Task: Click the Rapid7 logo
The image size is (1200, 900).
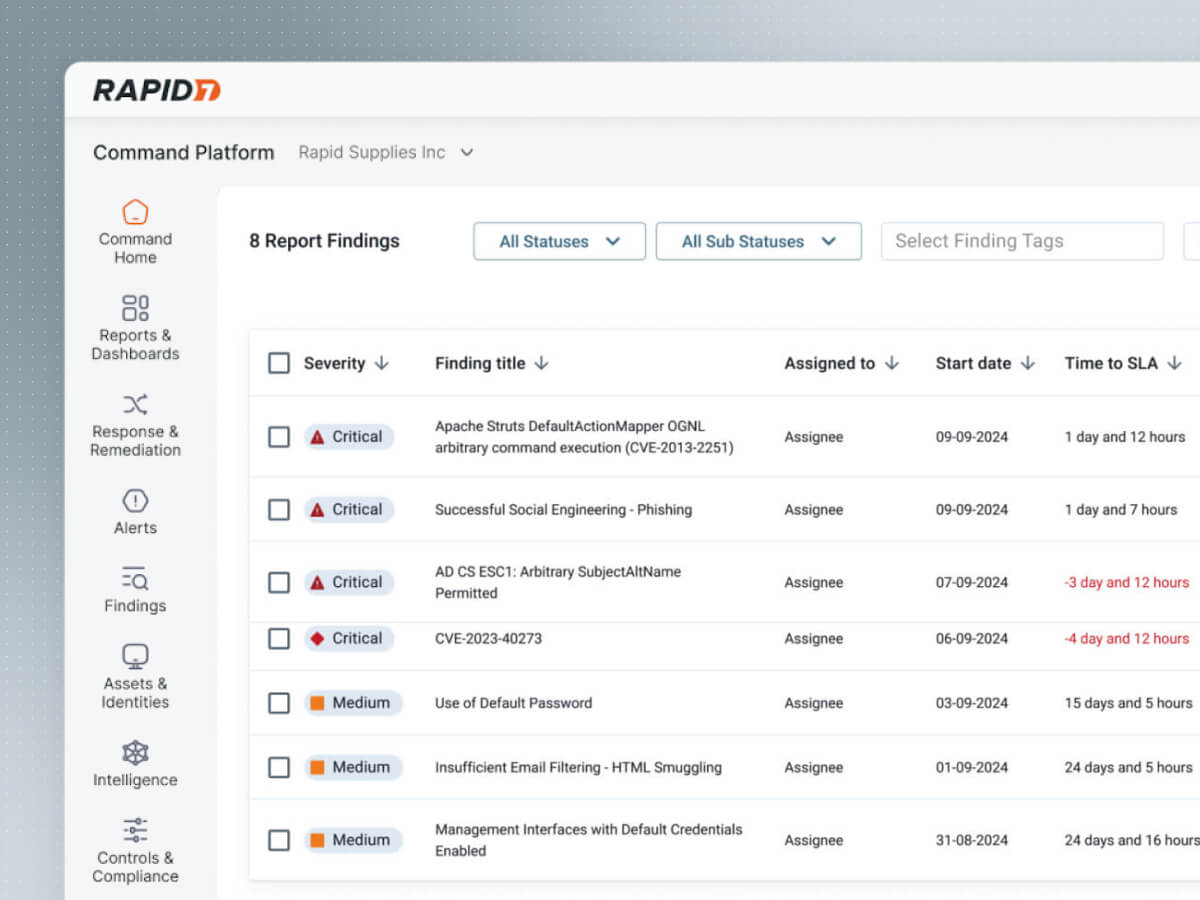Action: coord(157,90)
